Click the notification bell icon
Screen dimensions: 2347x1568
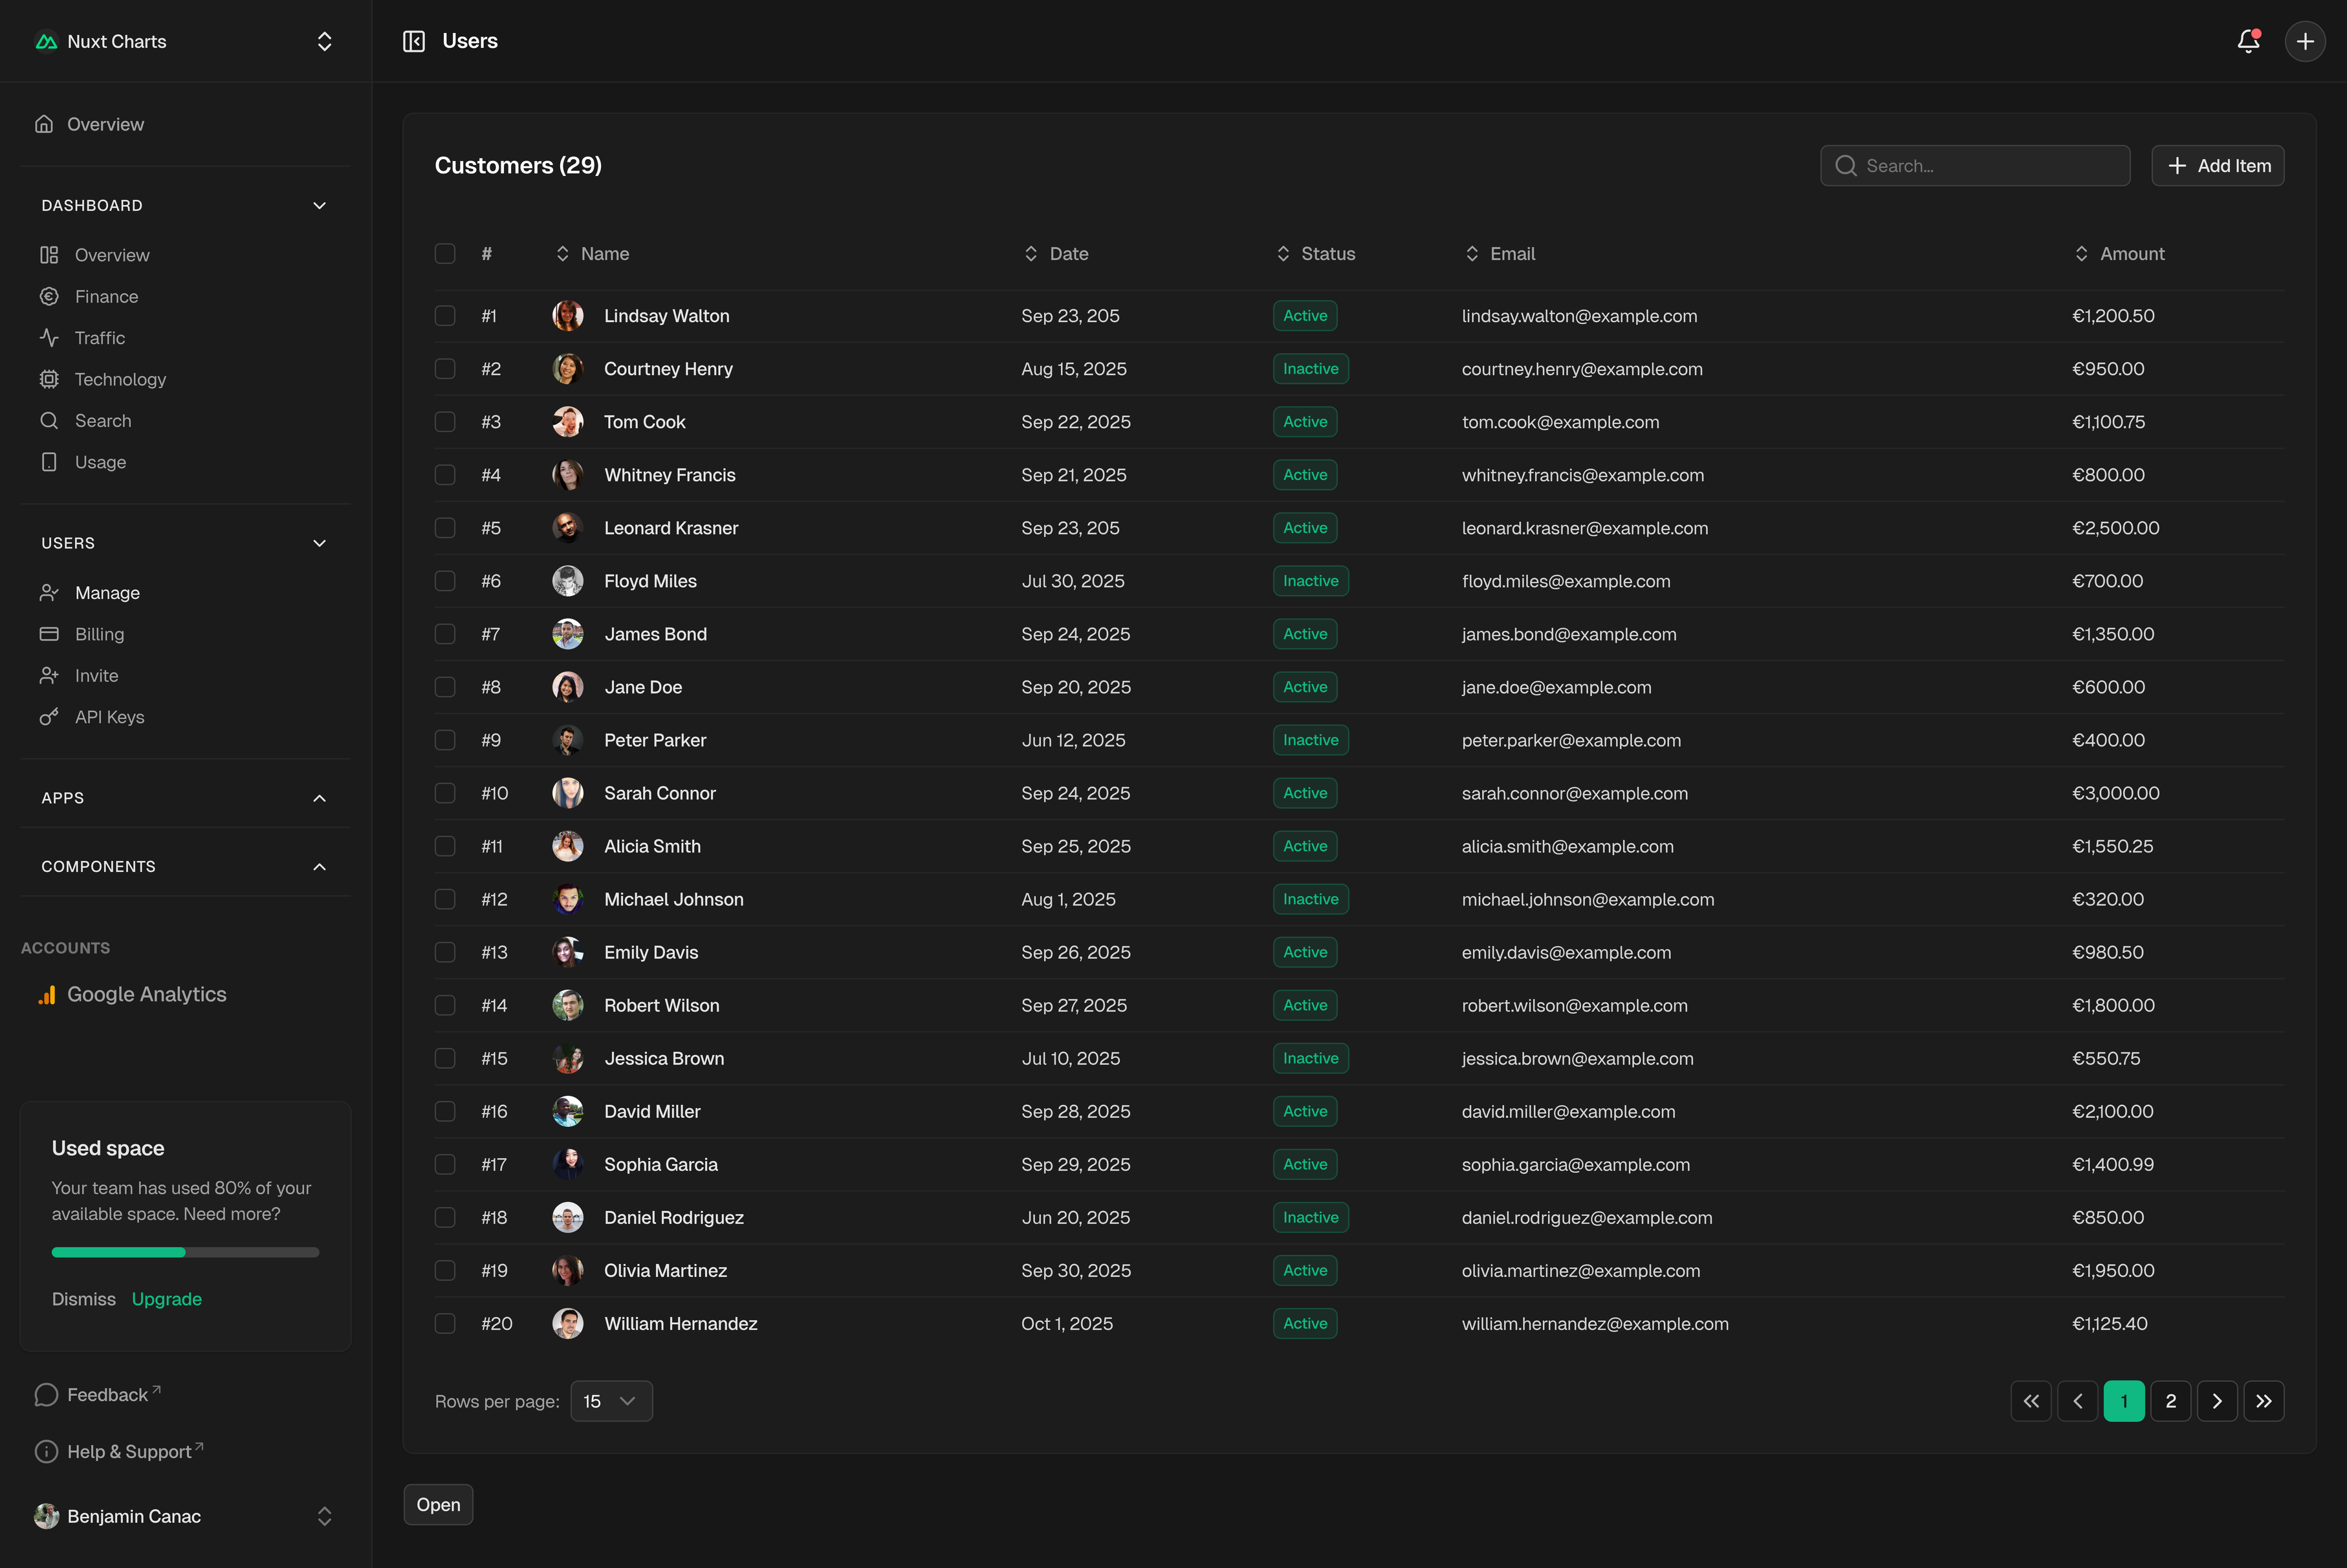[x=2248, y=41]
